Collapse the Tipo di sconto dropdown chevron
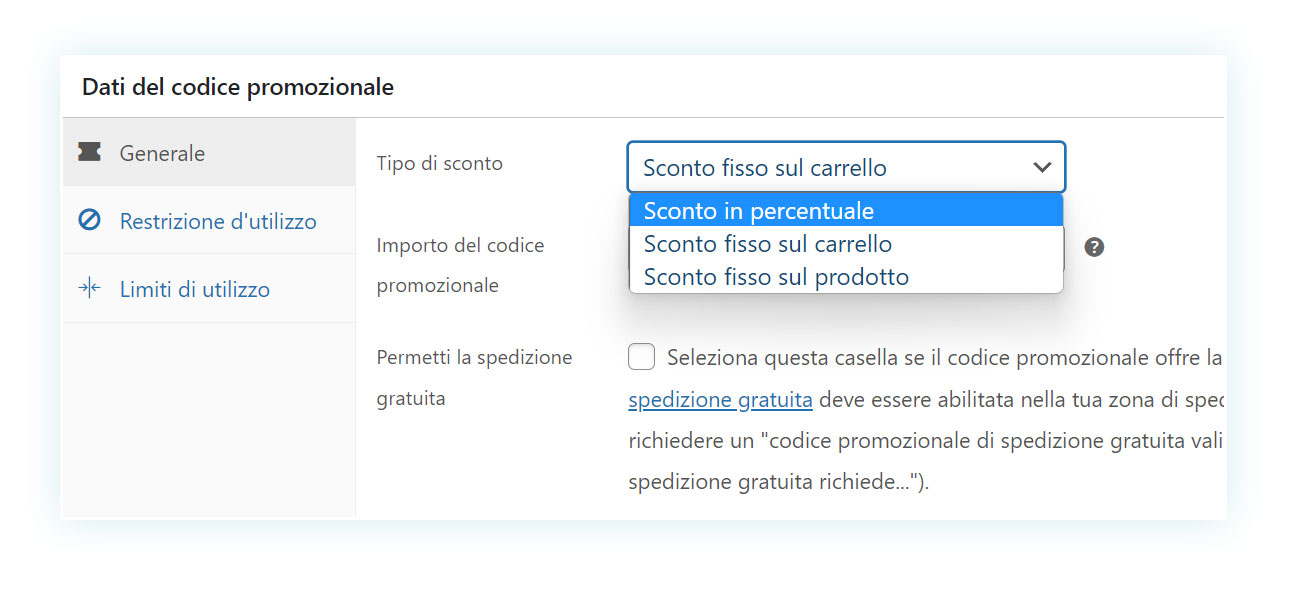The height and width of the screenshot is (608, 1300). coord(1042,167)
